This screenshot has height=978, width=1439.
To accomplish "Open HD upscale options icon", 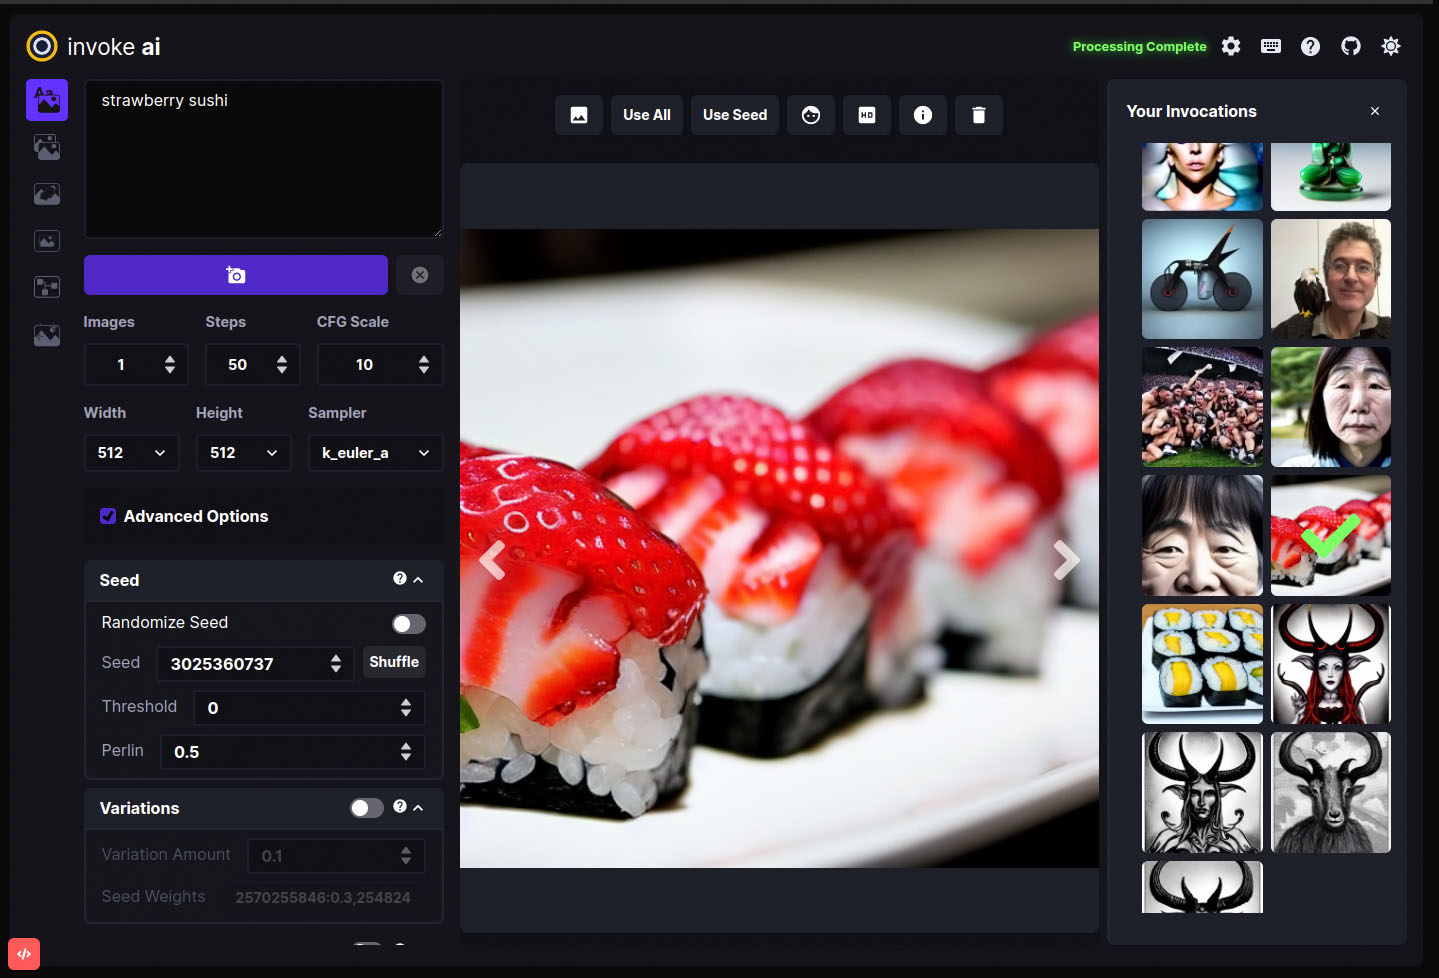I will pos(867,115).
